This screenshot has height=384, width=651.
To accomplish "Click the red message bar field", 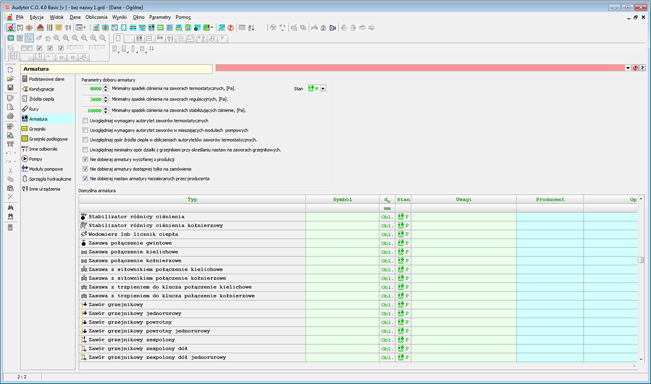I will tap(420, 68).
